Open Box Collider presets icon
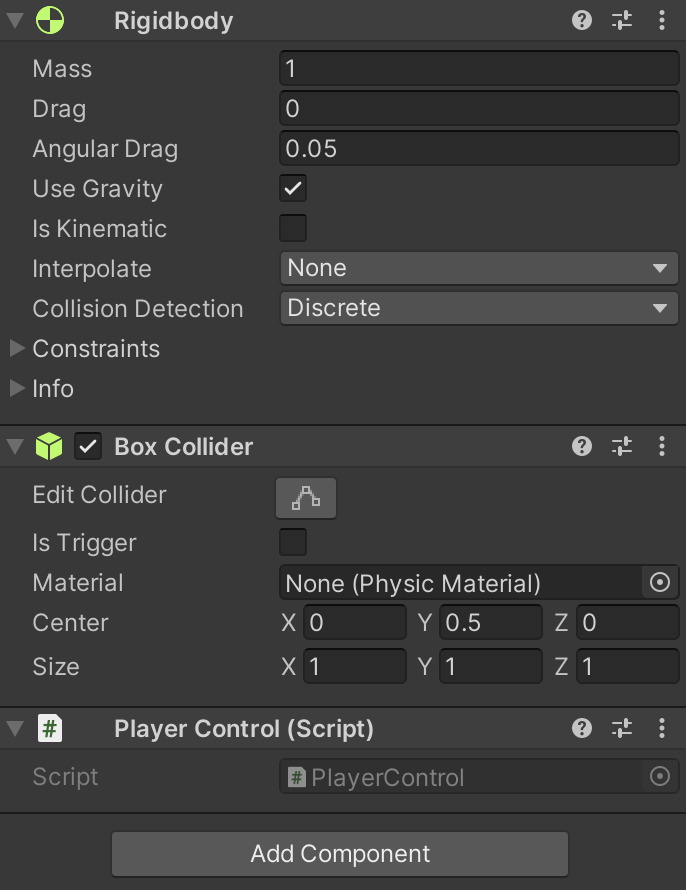The image size is (686, 890). pyautogui.click(x=622, y=446)
